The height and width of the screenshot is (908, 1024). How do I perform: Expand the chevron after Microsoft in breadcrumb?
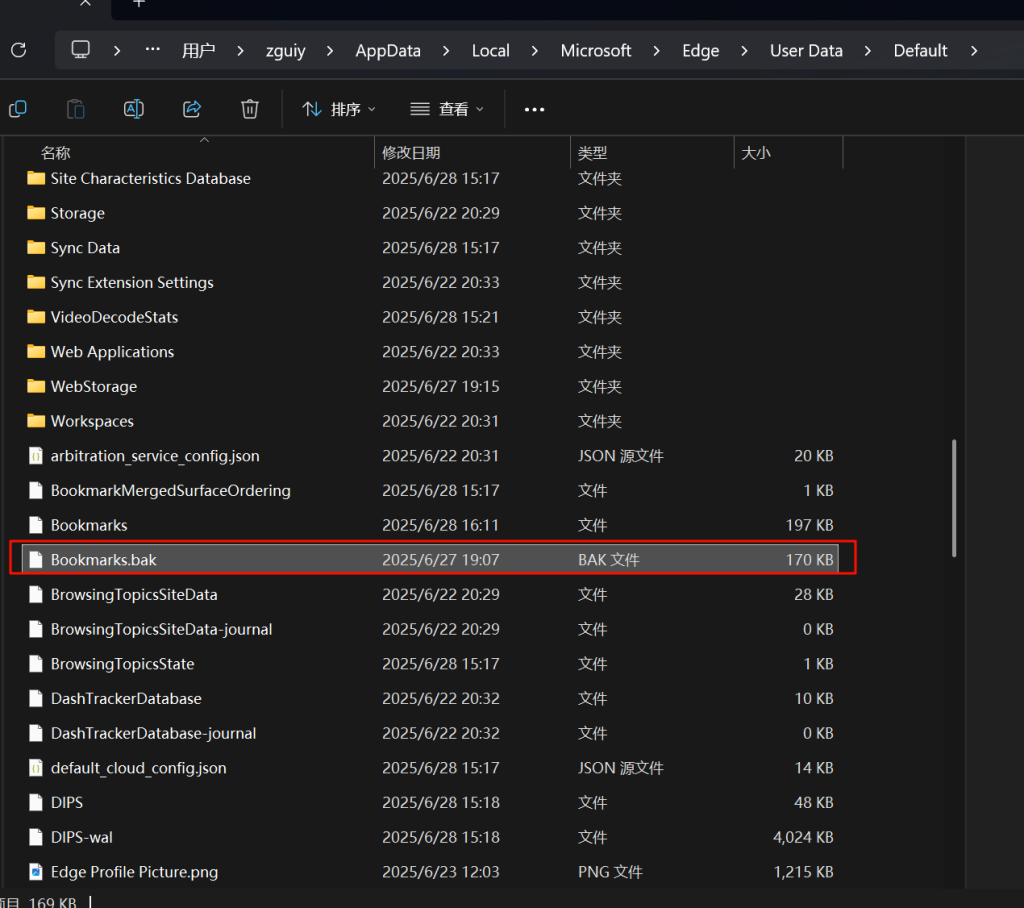[656, 51]
